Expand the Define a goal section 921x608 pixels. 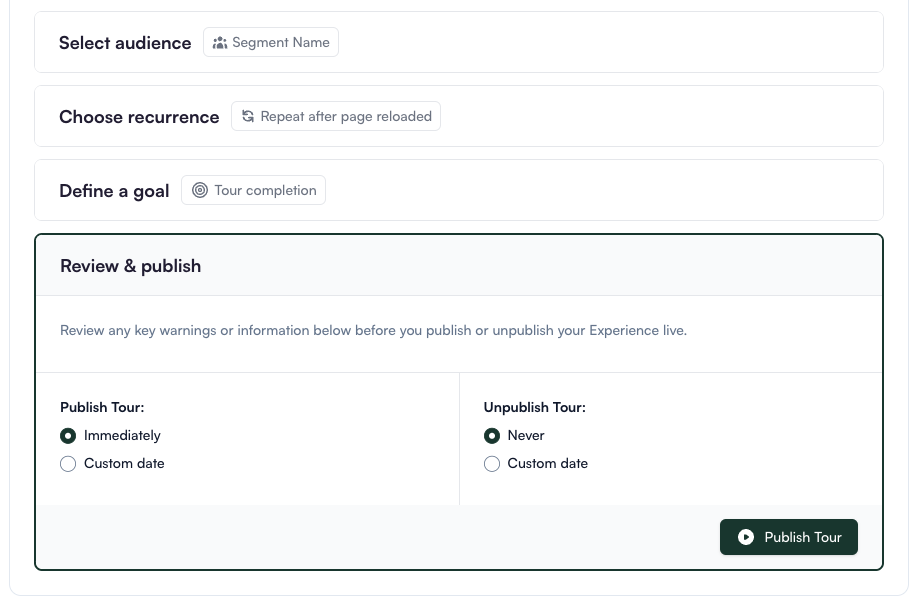point(459,190)
